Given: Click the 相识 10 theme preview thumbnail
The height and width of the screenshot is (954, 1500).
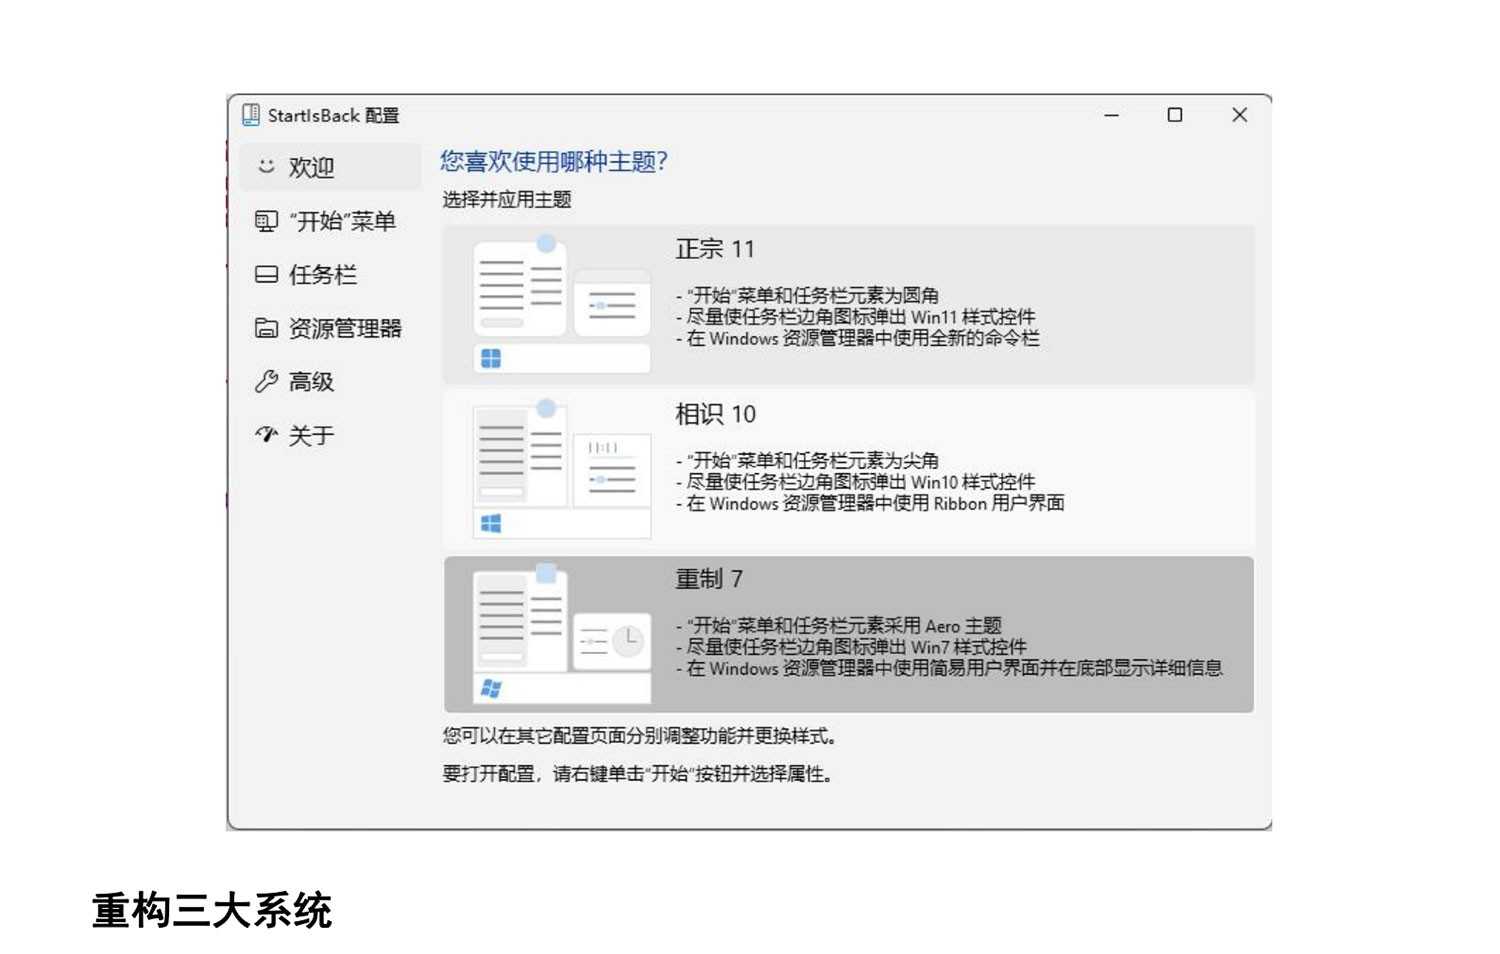Looking at the screenshot, I should pyautogui.click(x=561, y=470).
